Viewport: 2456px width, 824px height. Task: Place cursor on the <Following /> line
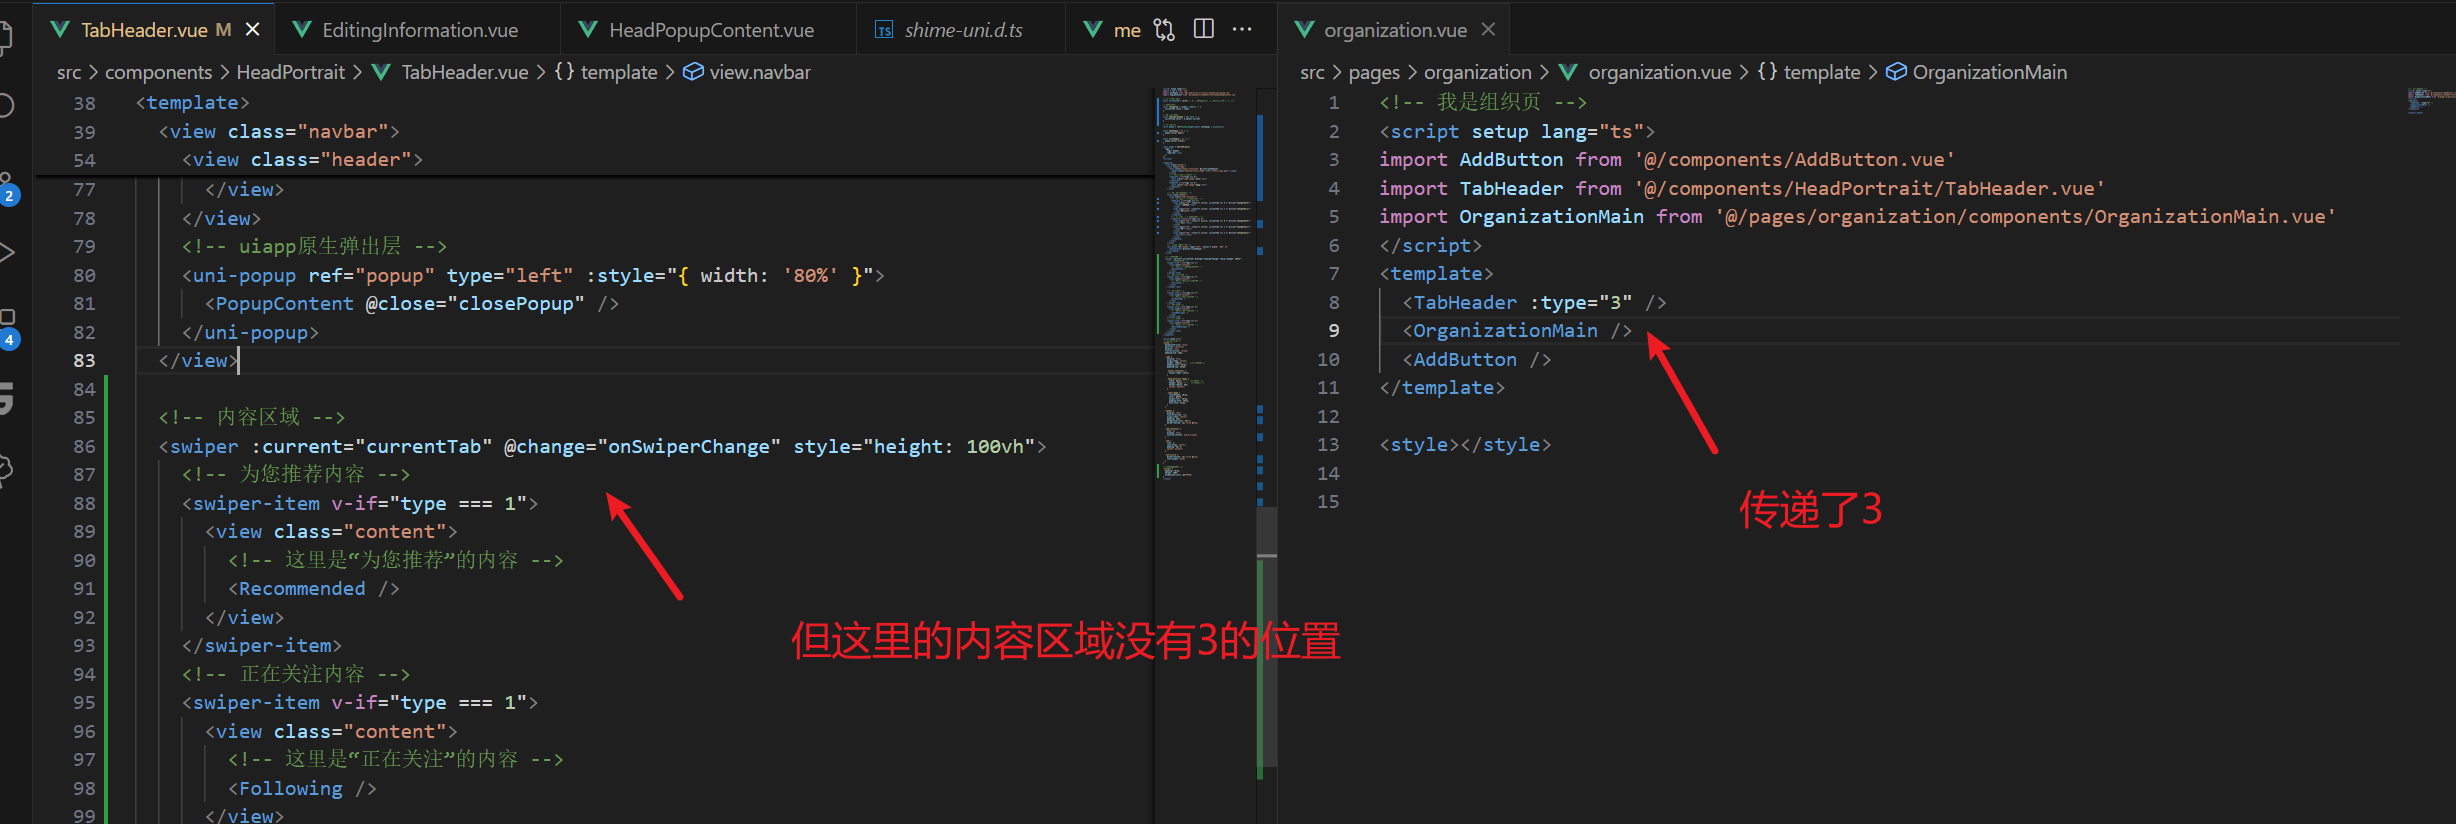click(302, 789)
